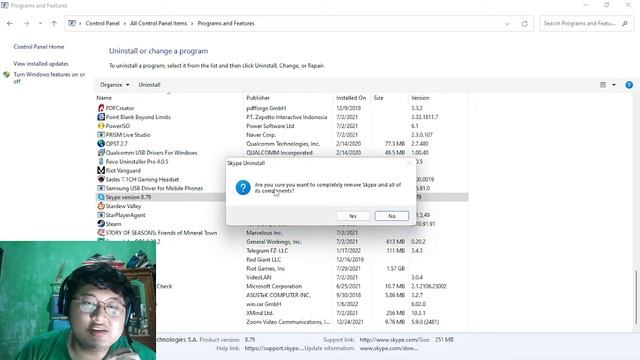Select Qualcomm USB Drivers icon
This screenshot has width=640, height=360.
[x=101, y=153]
